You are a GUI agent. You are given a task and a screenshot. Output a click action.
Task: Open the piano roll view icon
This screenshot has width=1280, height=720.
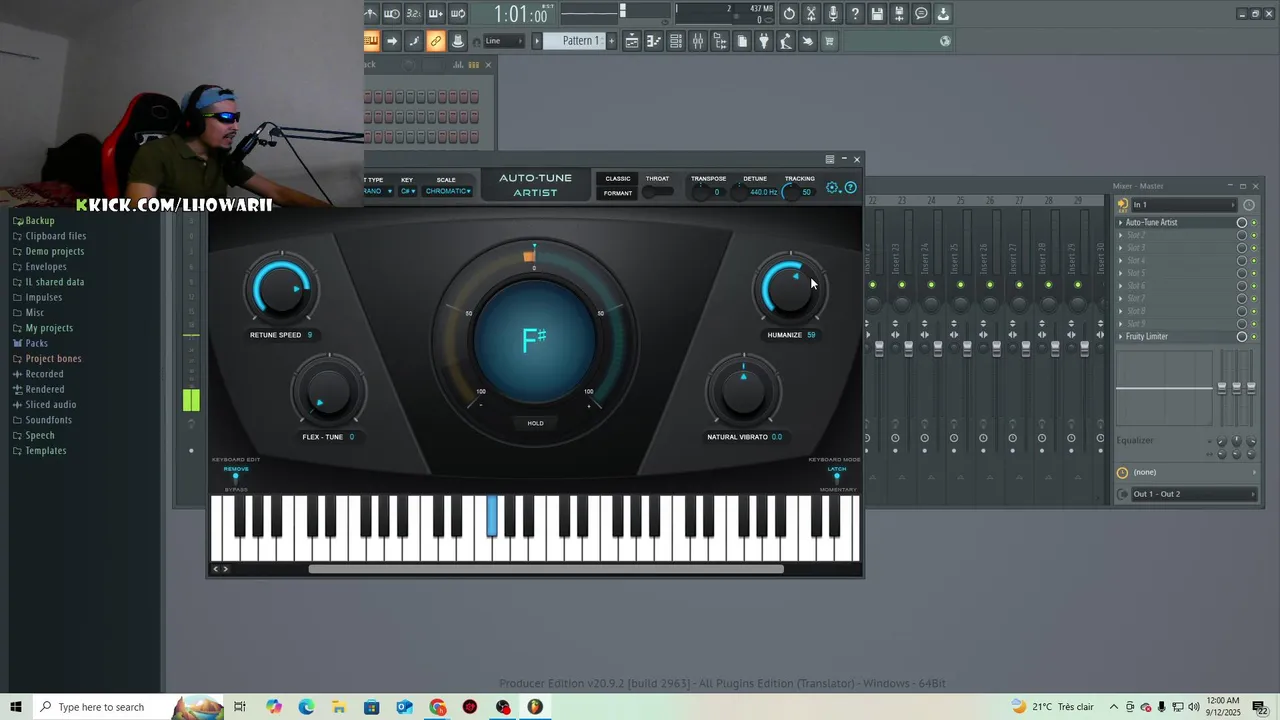coord(654,41)
